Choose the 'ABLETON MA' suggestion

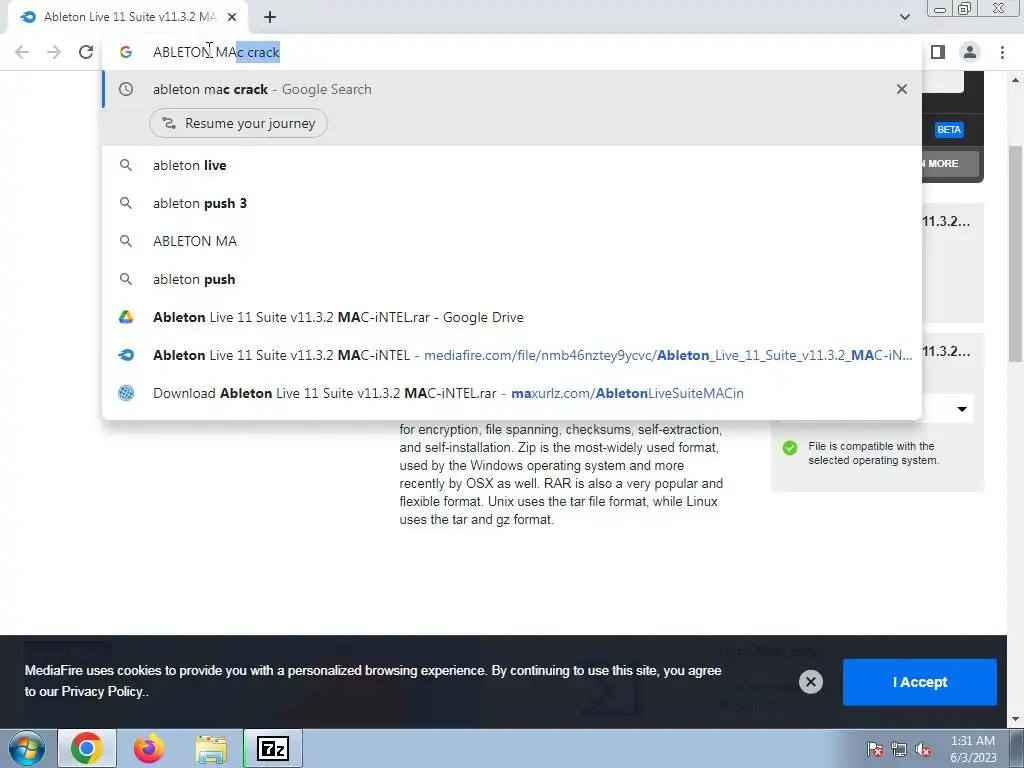pyautogui.click(x=512, y=241)
